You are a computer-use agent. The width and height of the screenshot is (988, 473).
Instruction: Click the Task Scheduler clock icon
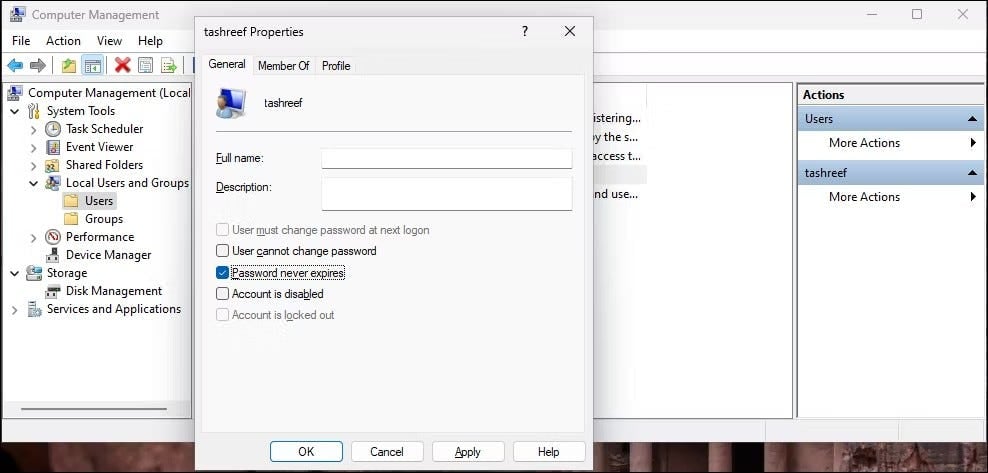53,129
